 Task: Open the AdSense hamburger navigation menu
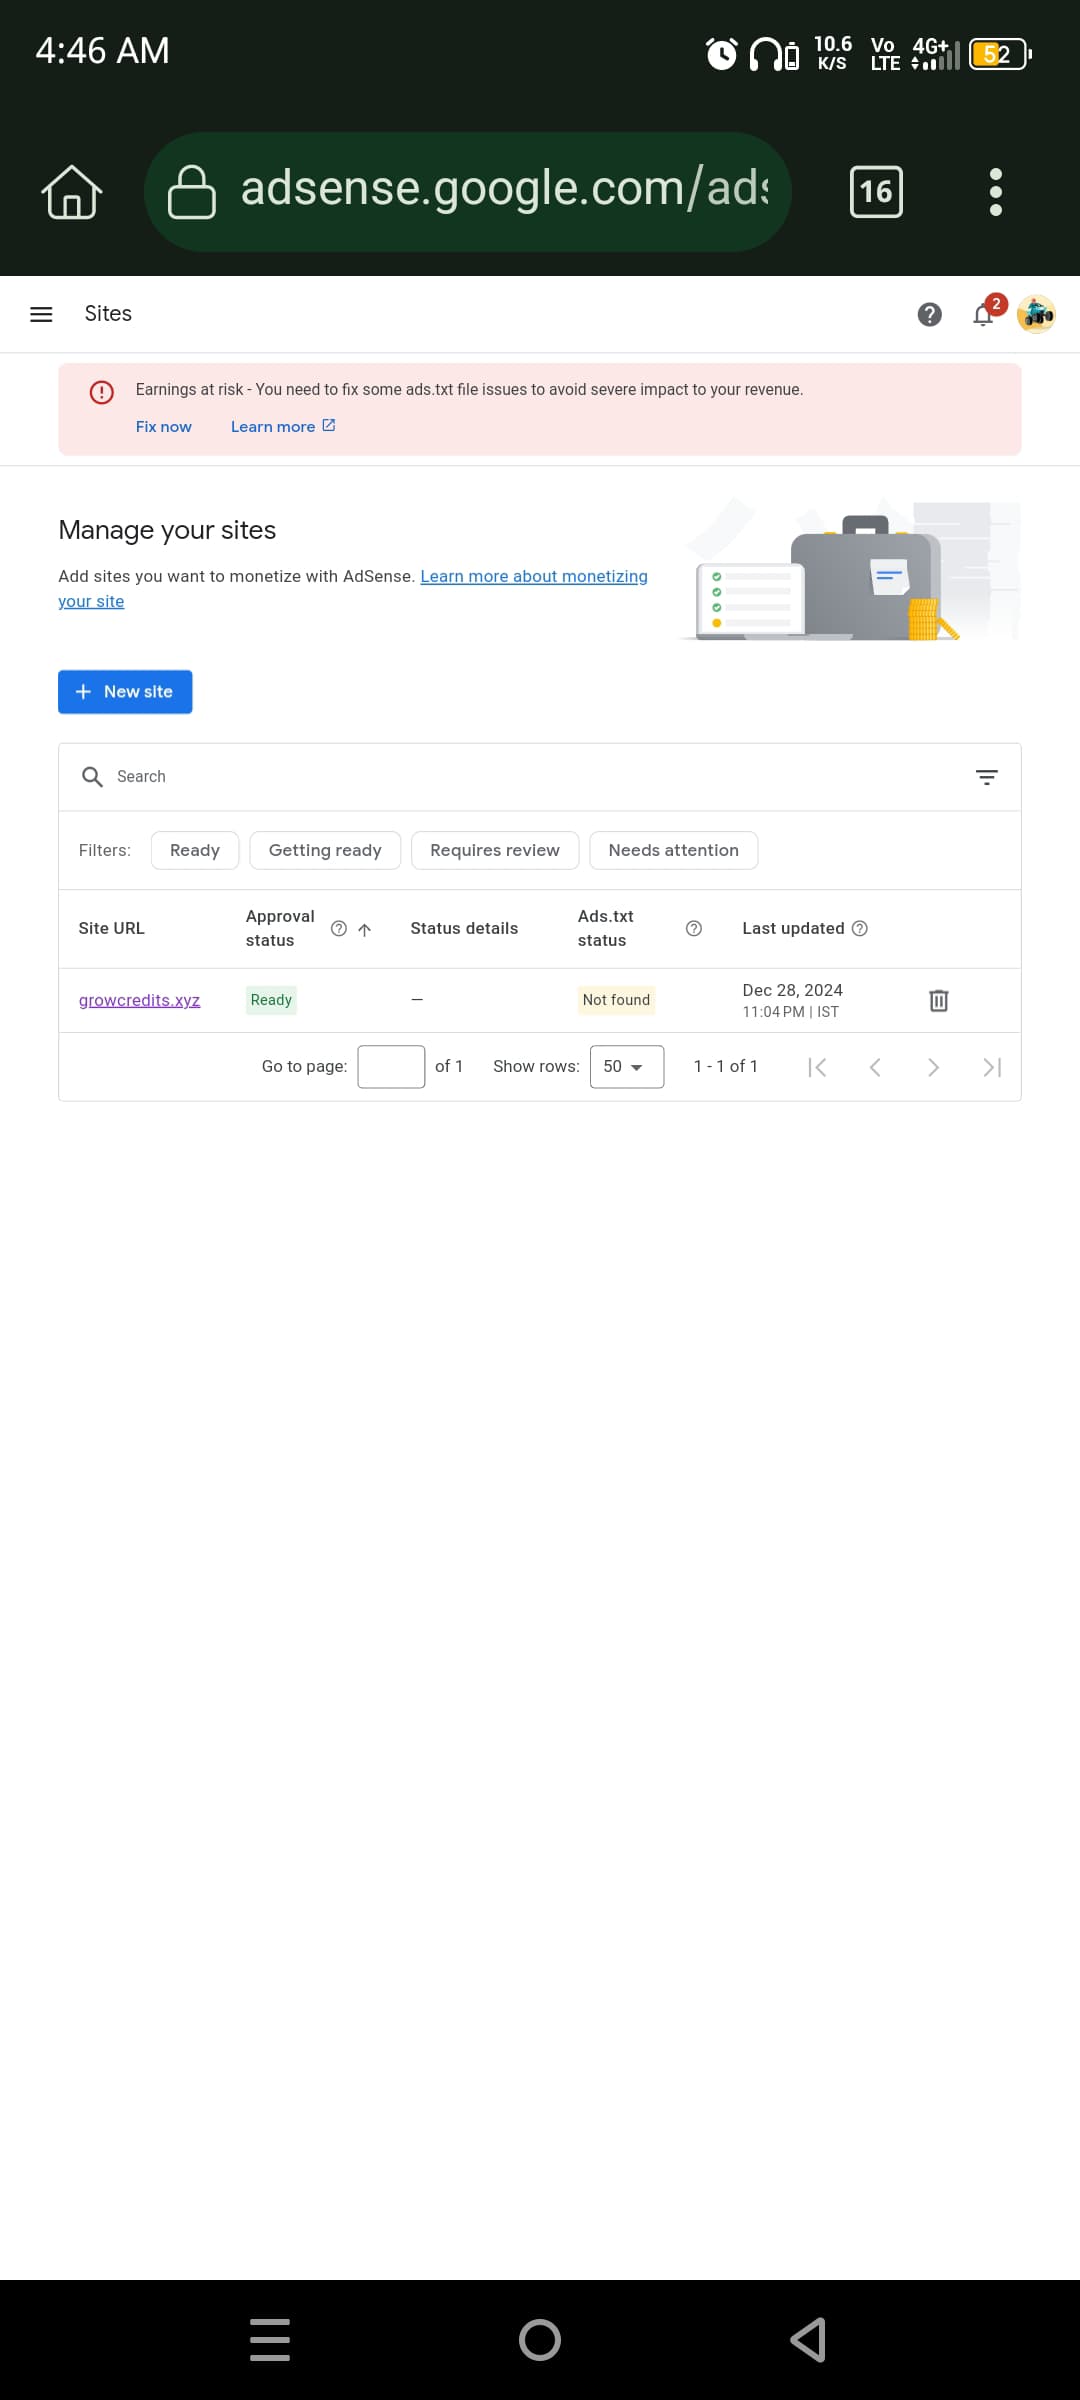point(41,314)
